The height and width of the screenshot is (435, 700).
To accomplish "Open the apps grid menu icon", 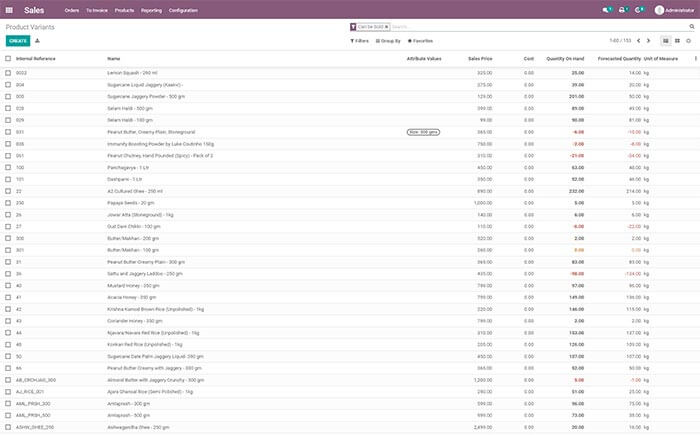I will point(9,10).
